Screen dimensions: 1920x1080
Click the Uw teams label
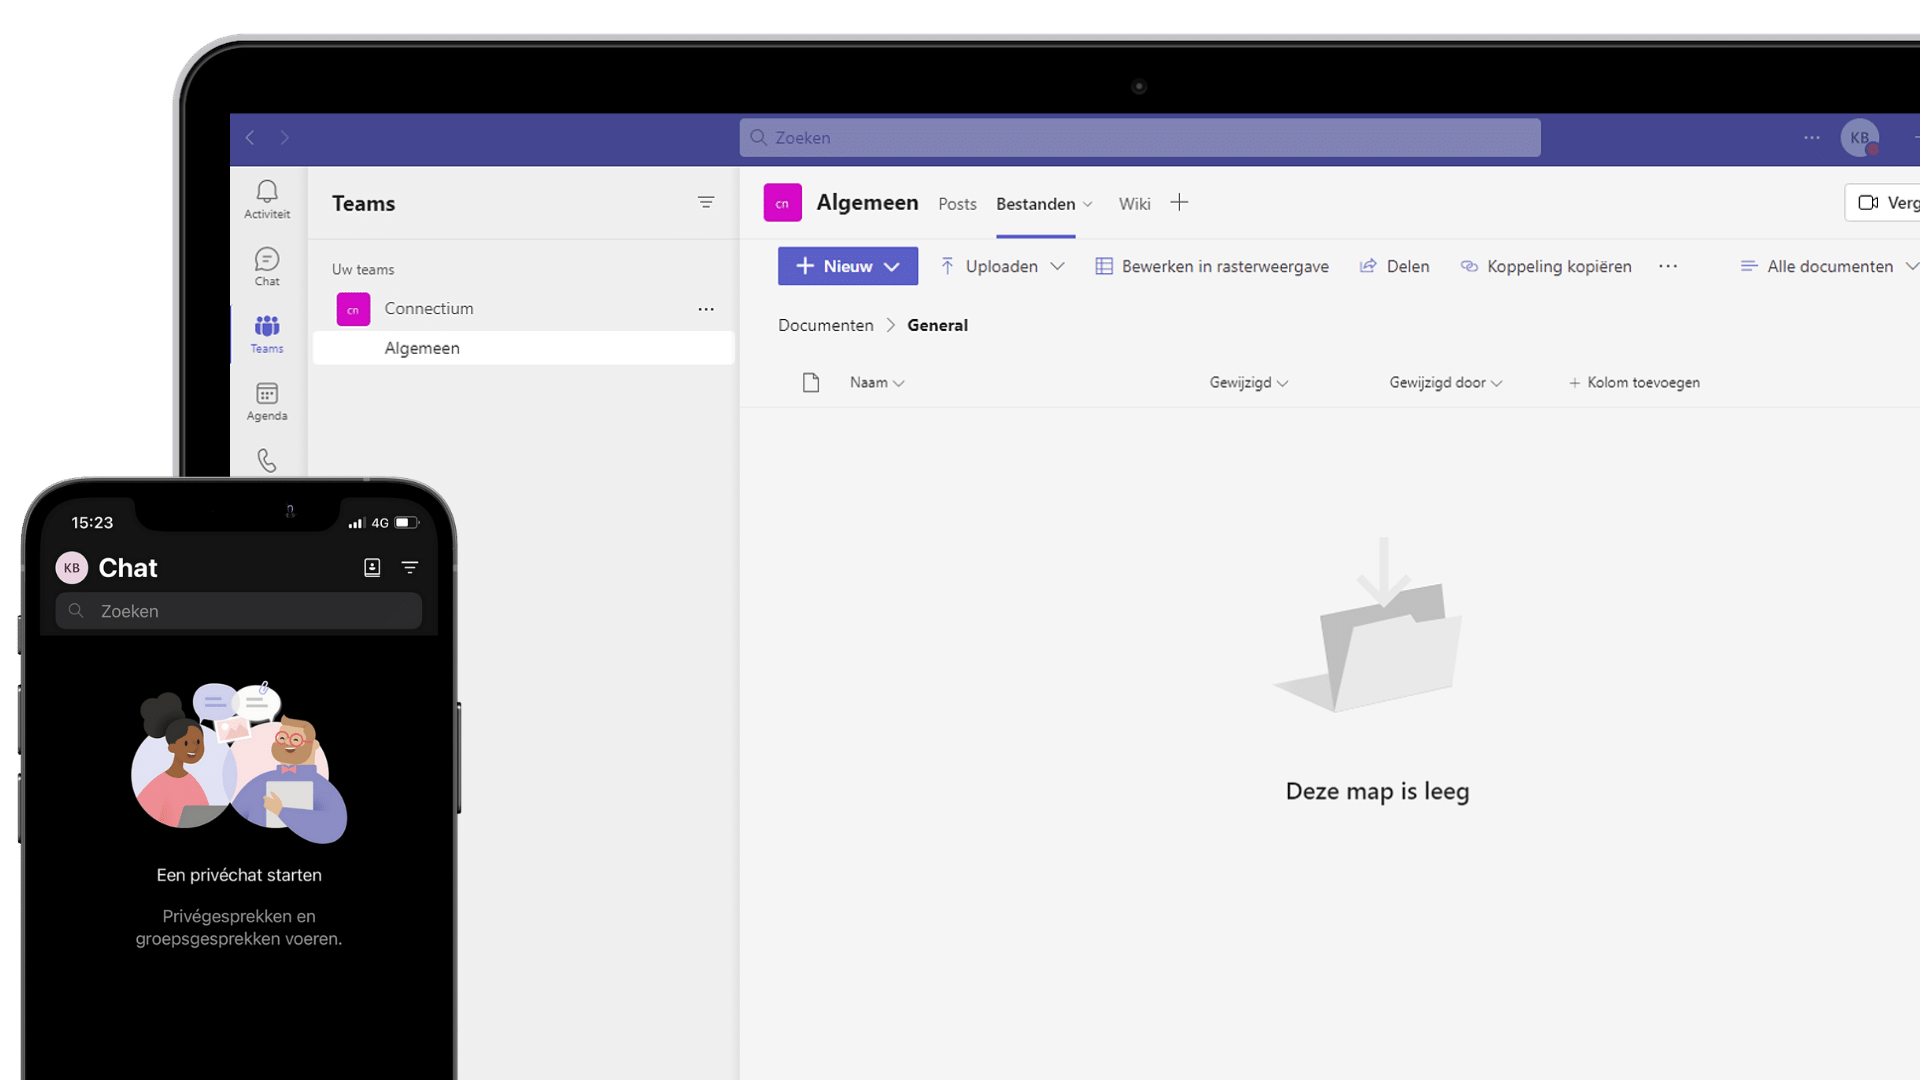tap(363, 269)
